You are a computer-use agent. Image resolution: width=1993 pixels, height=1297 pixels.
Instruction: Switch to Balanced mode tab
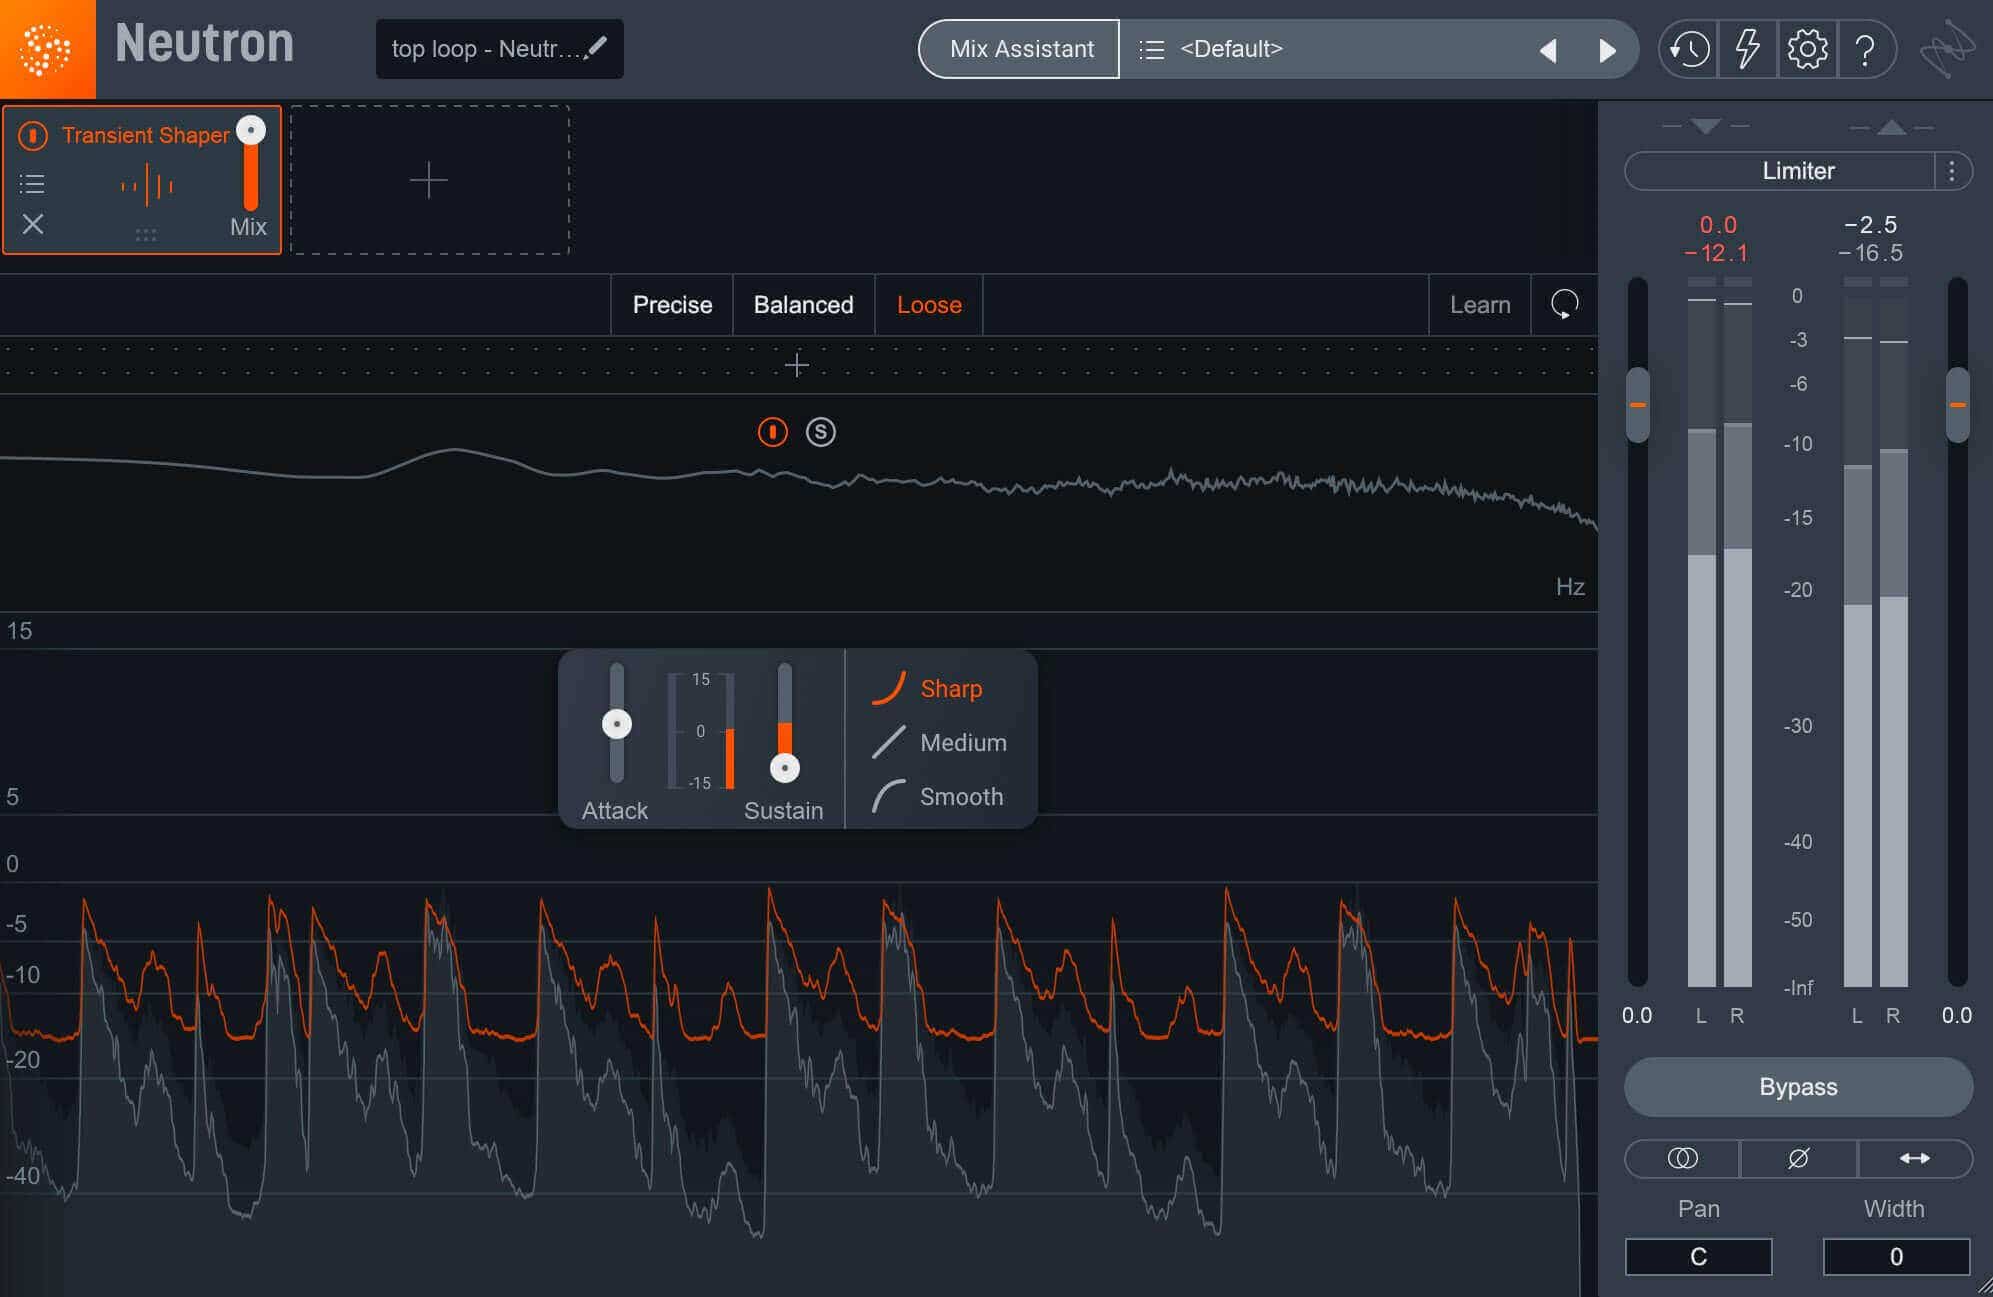coord(803,304)
